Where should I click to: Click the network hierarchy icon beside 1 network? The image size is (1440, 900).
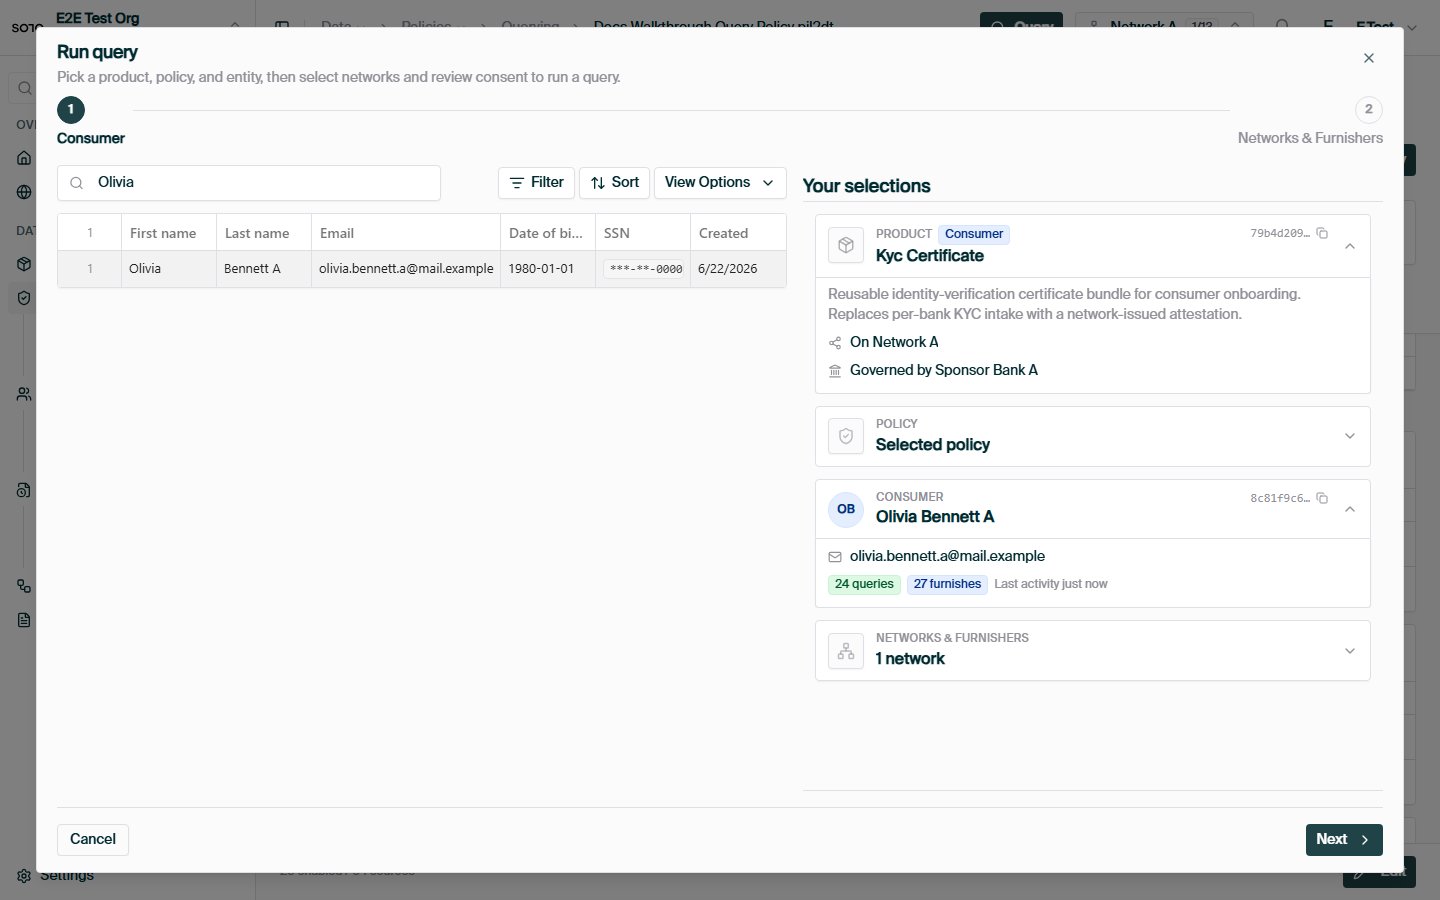[846, 651]
